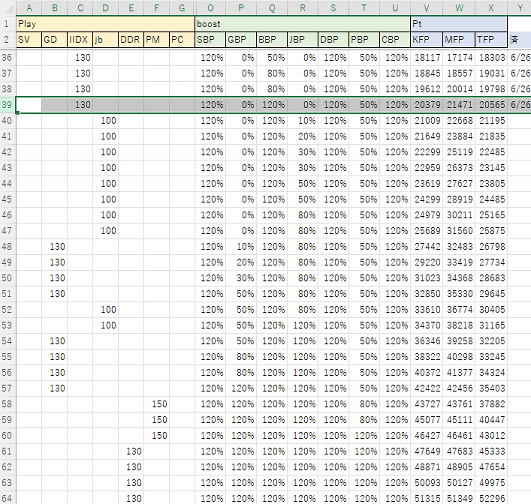Select DDR value 130 in row 61

point(131,452)
